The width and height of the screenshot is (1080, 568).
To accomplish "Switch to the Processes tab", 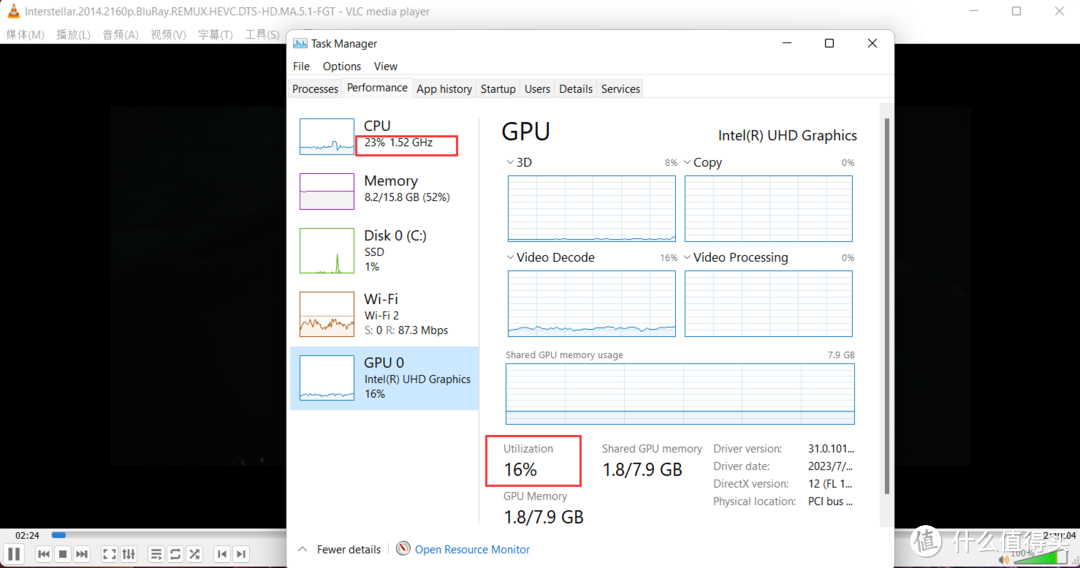I will point(315,89).
